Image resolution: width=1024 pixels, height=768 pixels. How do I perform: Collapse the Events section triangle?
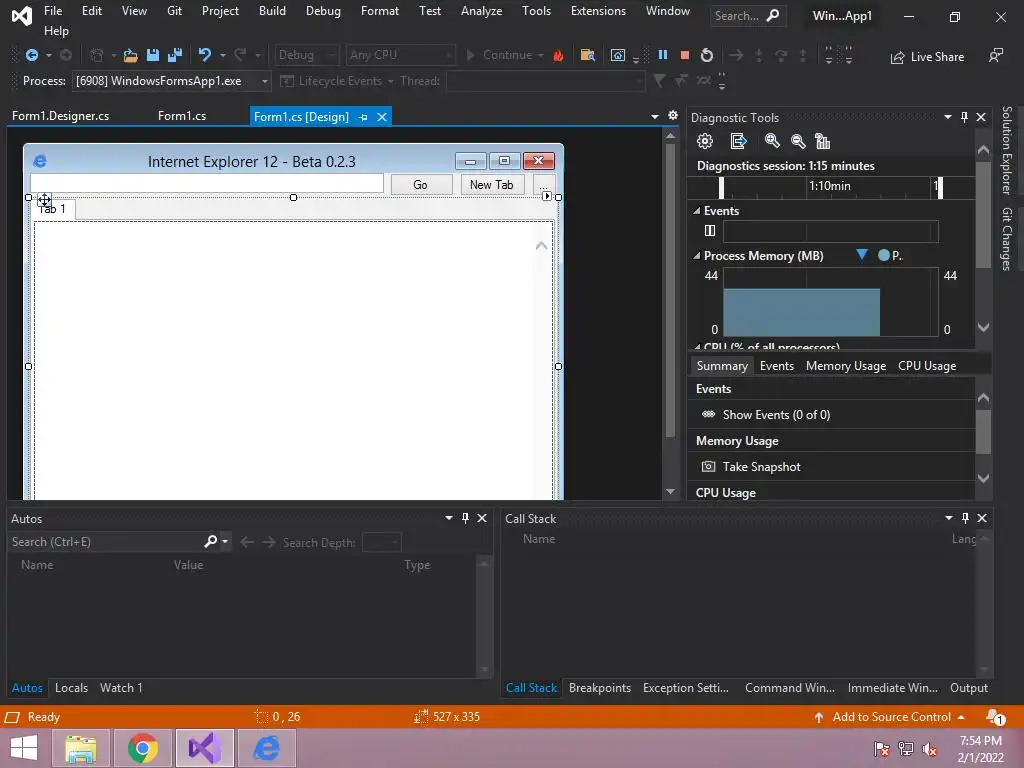(696, 211)
